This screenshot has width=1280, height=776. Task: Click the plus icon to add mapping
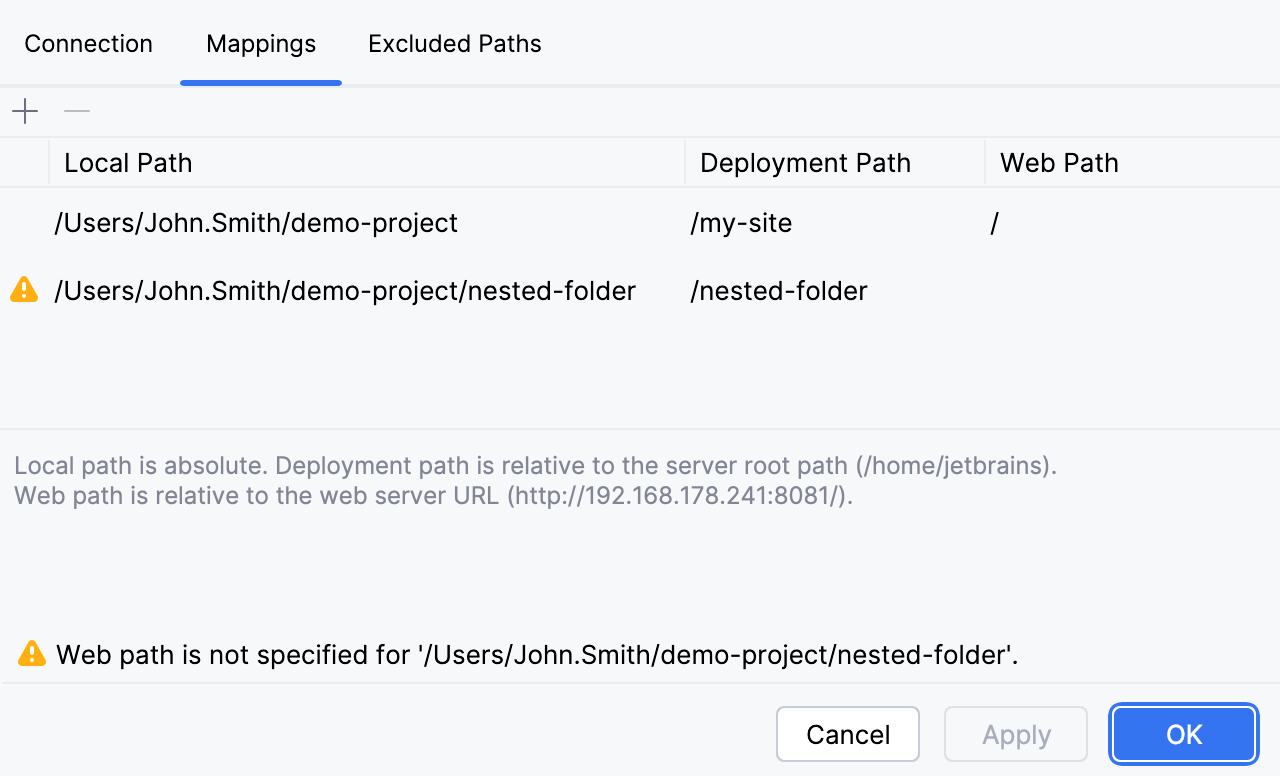point(25,111)
